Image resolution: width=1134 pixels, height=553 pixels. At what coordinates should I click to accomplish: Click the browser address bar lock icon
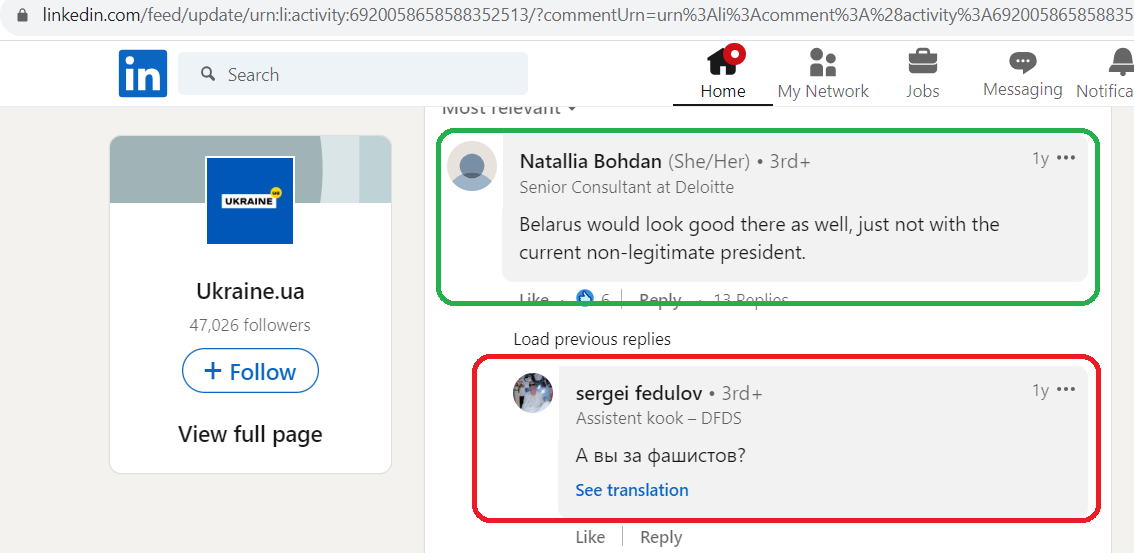24,14
